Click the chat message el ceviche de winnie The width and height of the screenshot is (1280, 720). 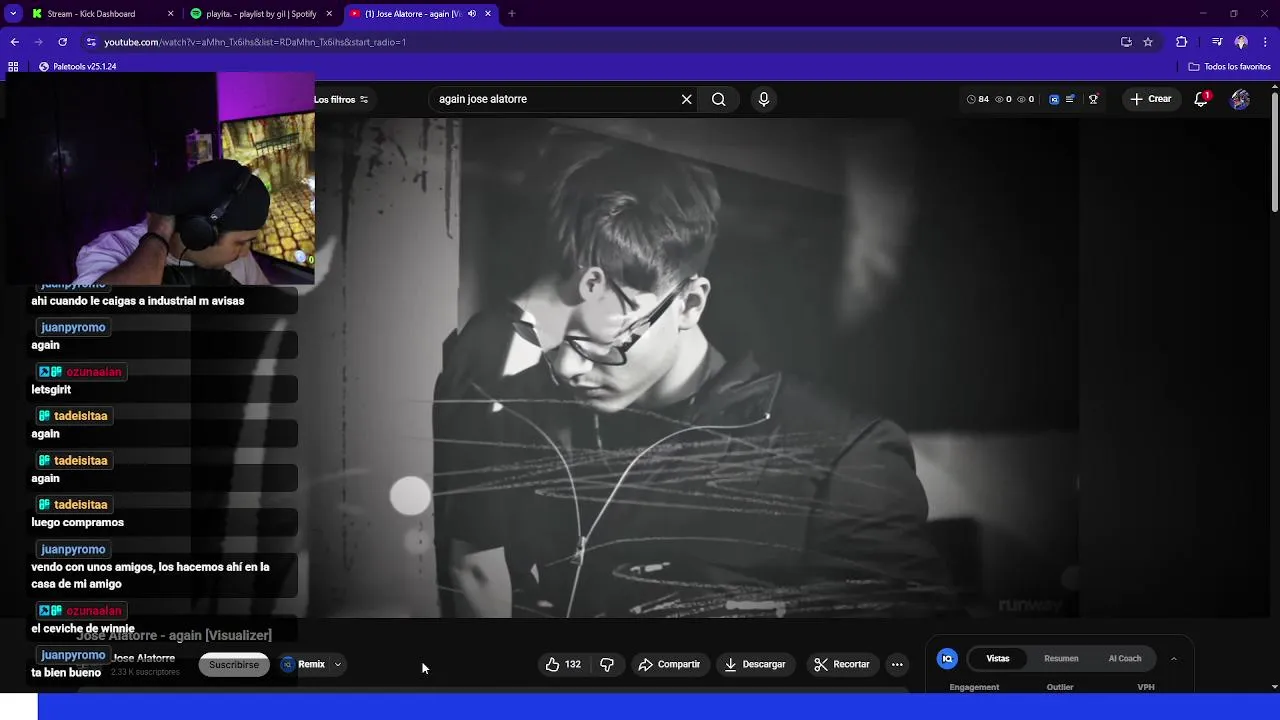click(83, 629)
